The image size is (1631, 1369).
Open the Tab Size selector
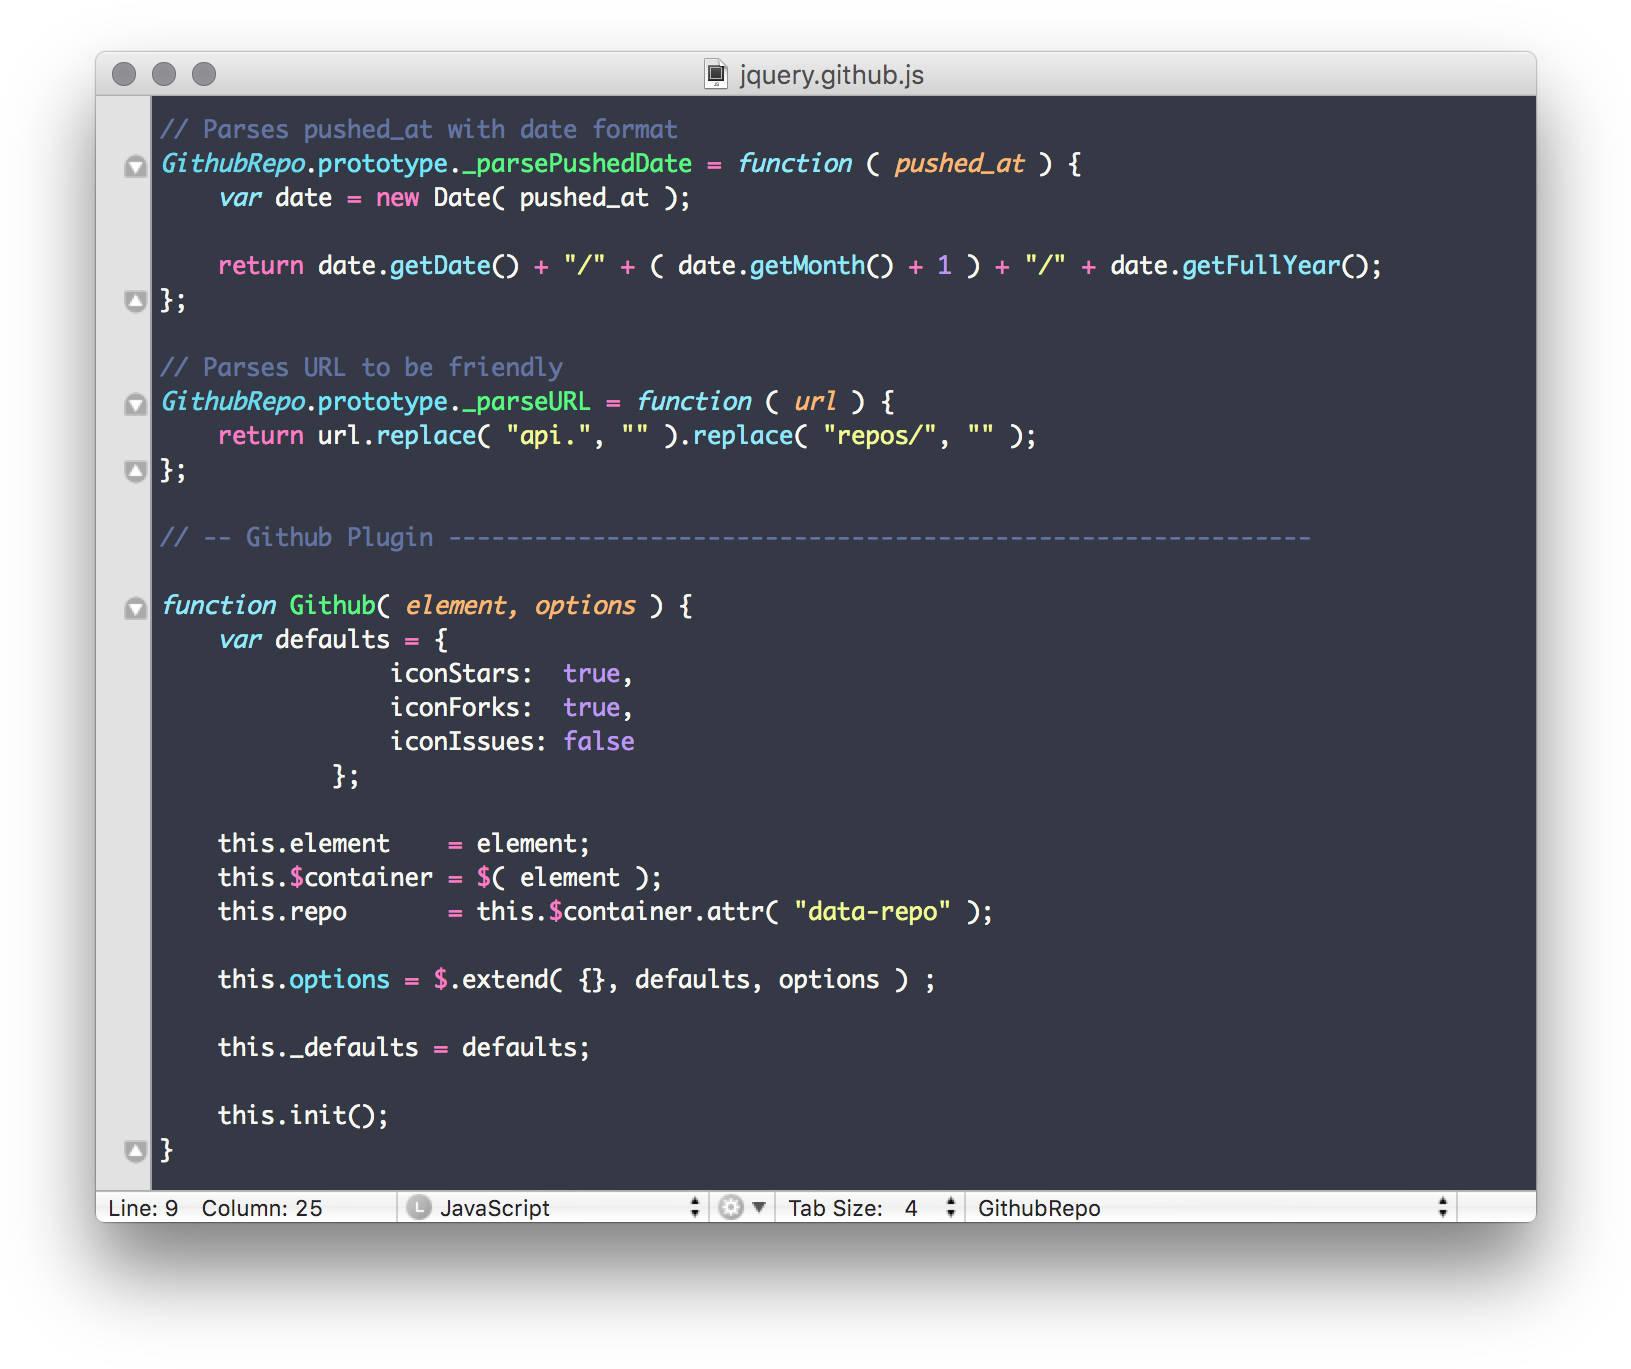pos(872,1208)
